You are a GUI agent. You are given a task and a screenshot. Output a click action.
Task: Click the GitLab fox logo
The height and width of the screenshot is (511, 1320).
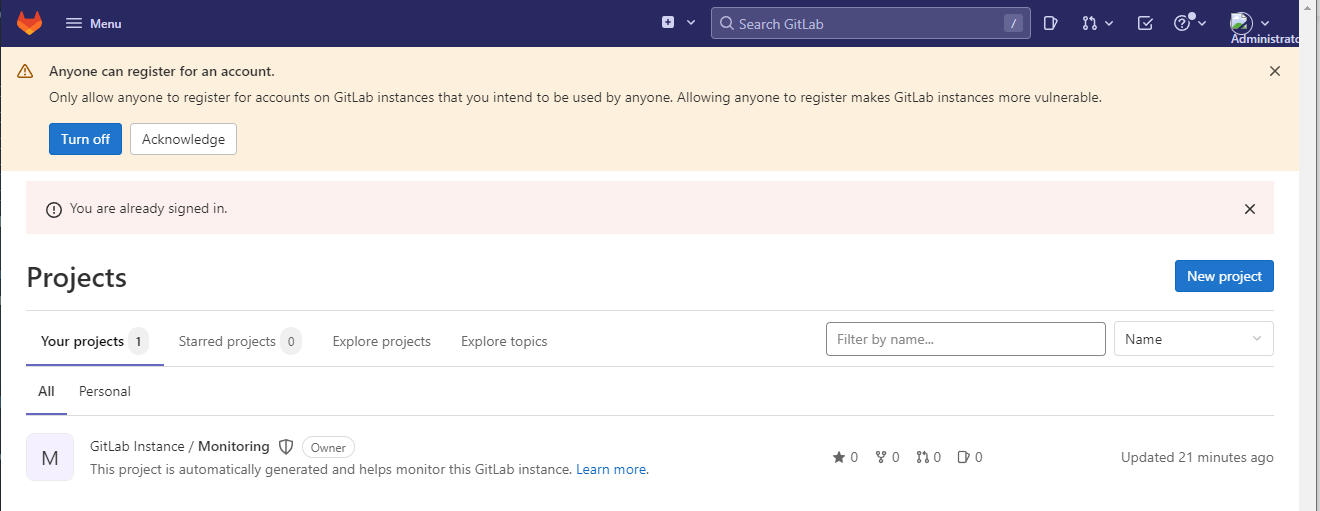pos(30,23)
